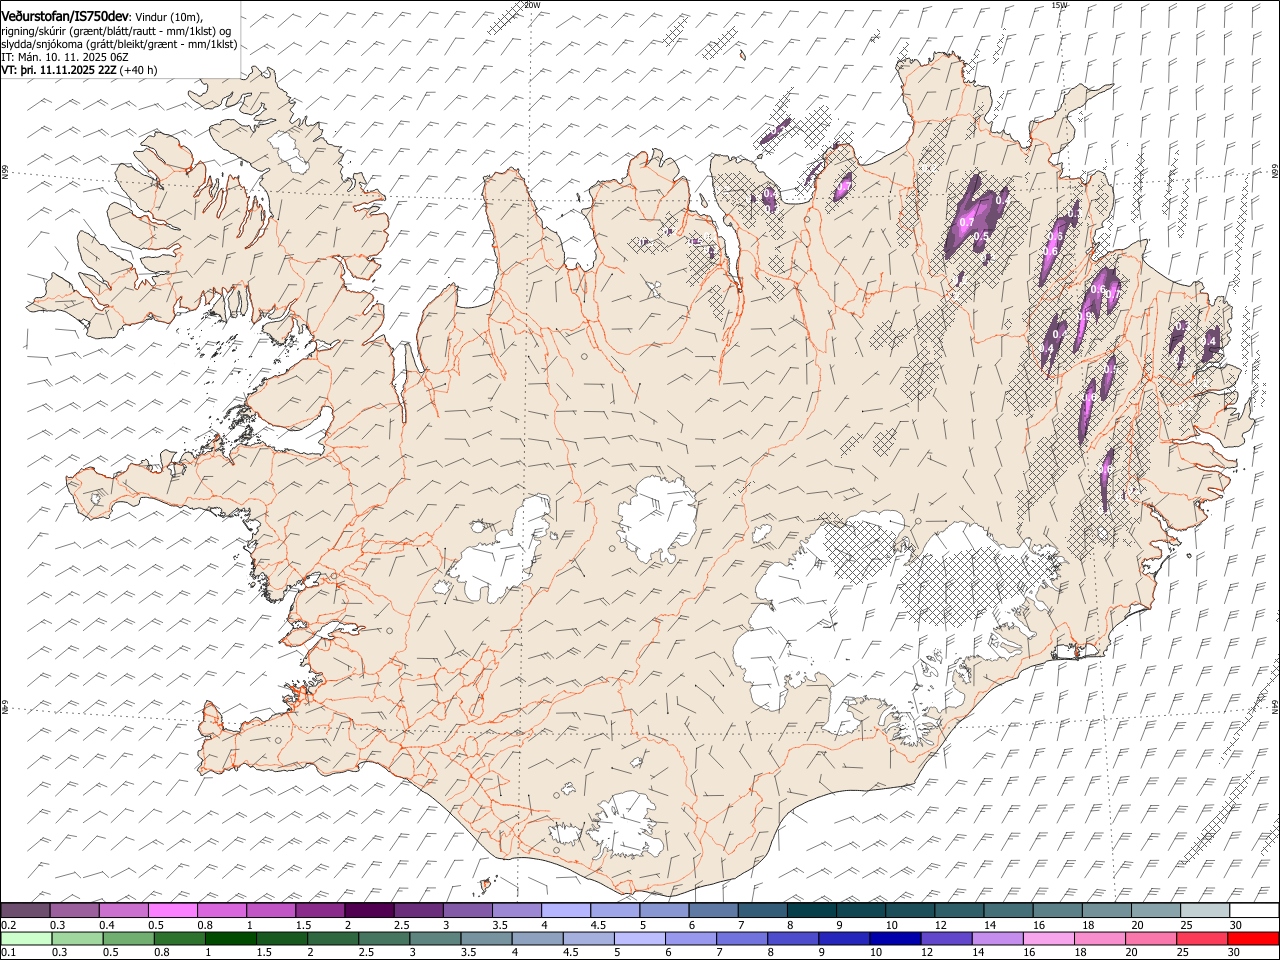The width and height of the screenshot is (1280, 960).
Task: Click the '4.5' label under the lower scale
Action: (571, 952)
